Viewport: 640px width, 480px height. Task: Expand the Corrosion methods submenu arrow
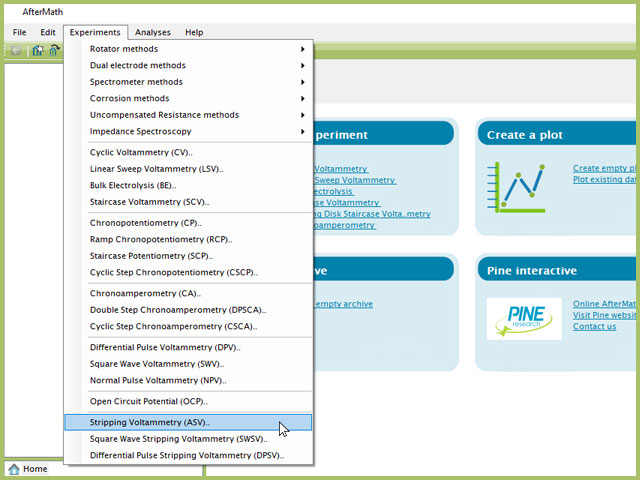coord(302,98)
